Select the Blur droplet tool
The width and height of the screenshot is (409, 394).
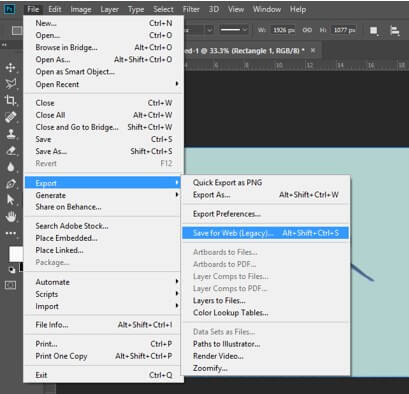pos(11,167)
